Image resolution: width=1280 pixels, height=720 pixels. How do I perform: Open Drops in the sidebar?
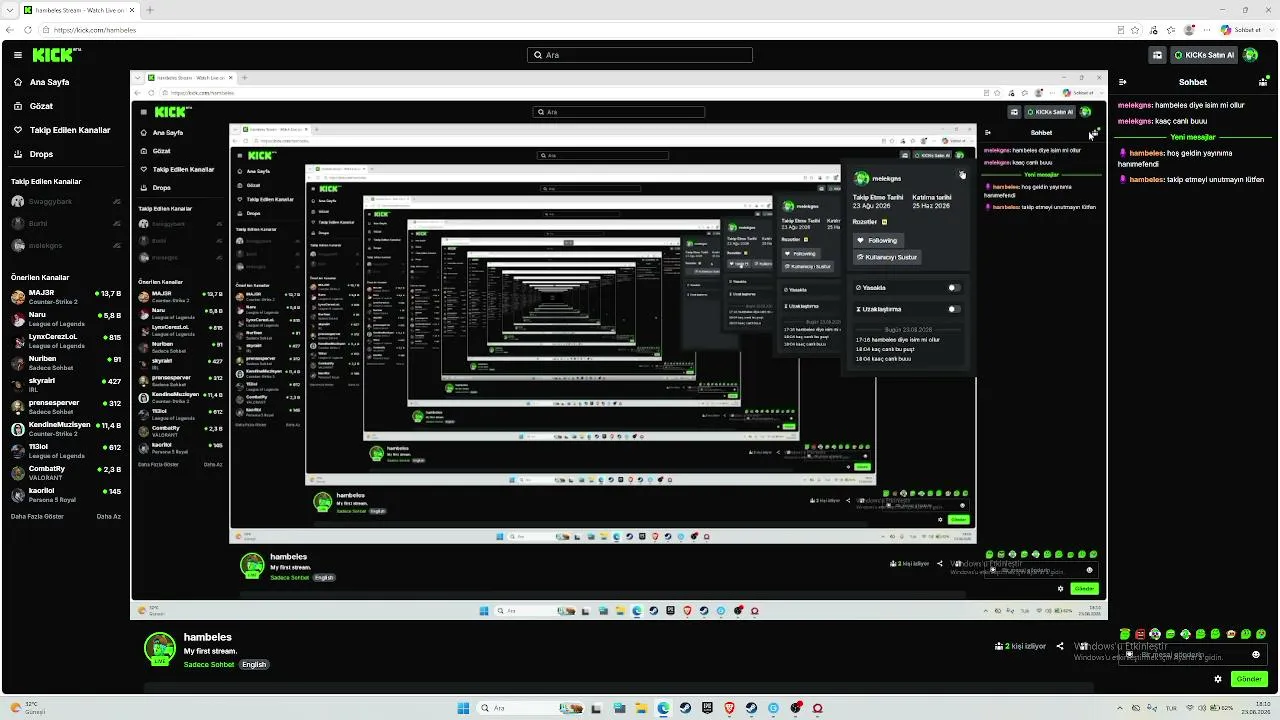coord(41,154)
